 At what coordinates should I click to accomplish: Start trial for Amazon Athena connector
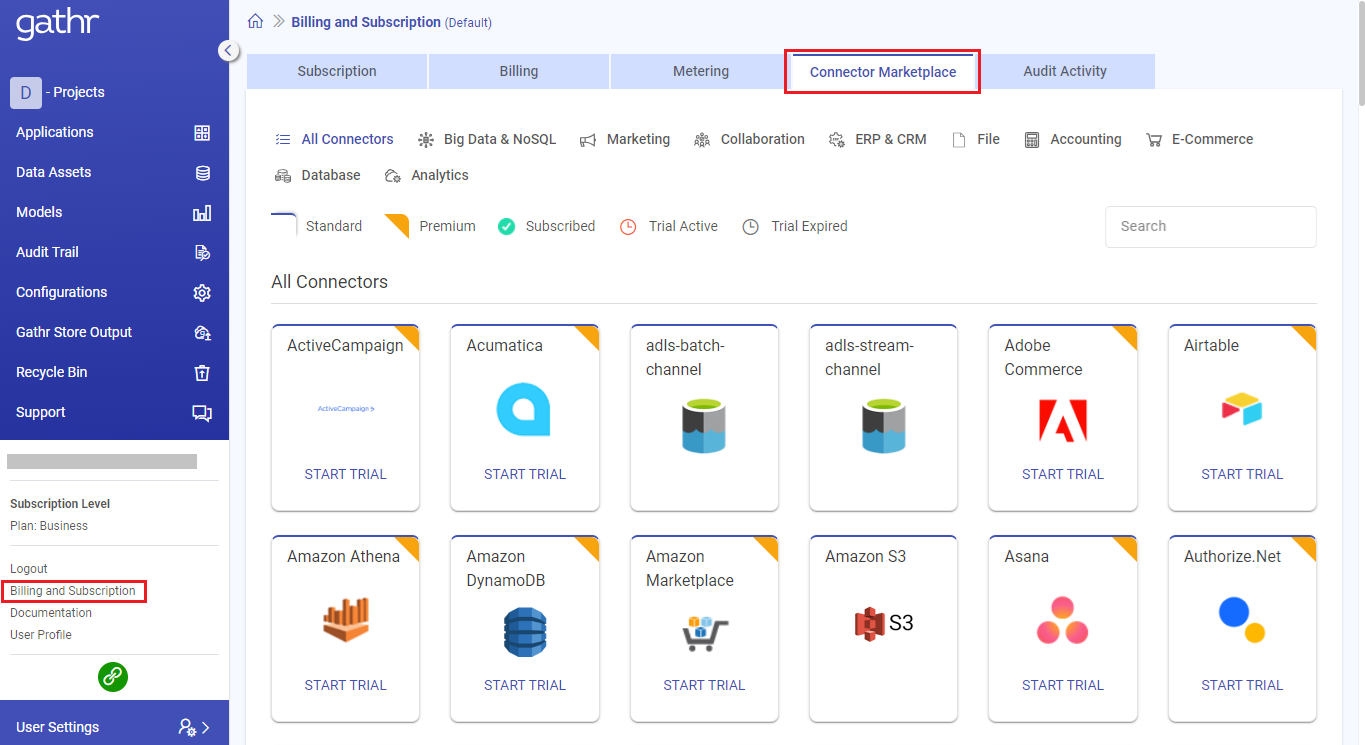point(345,685)
